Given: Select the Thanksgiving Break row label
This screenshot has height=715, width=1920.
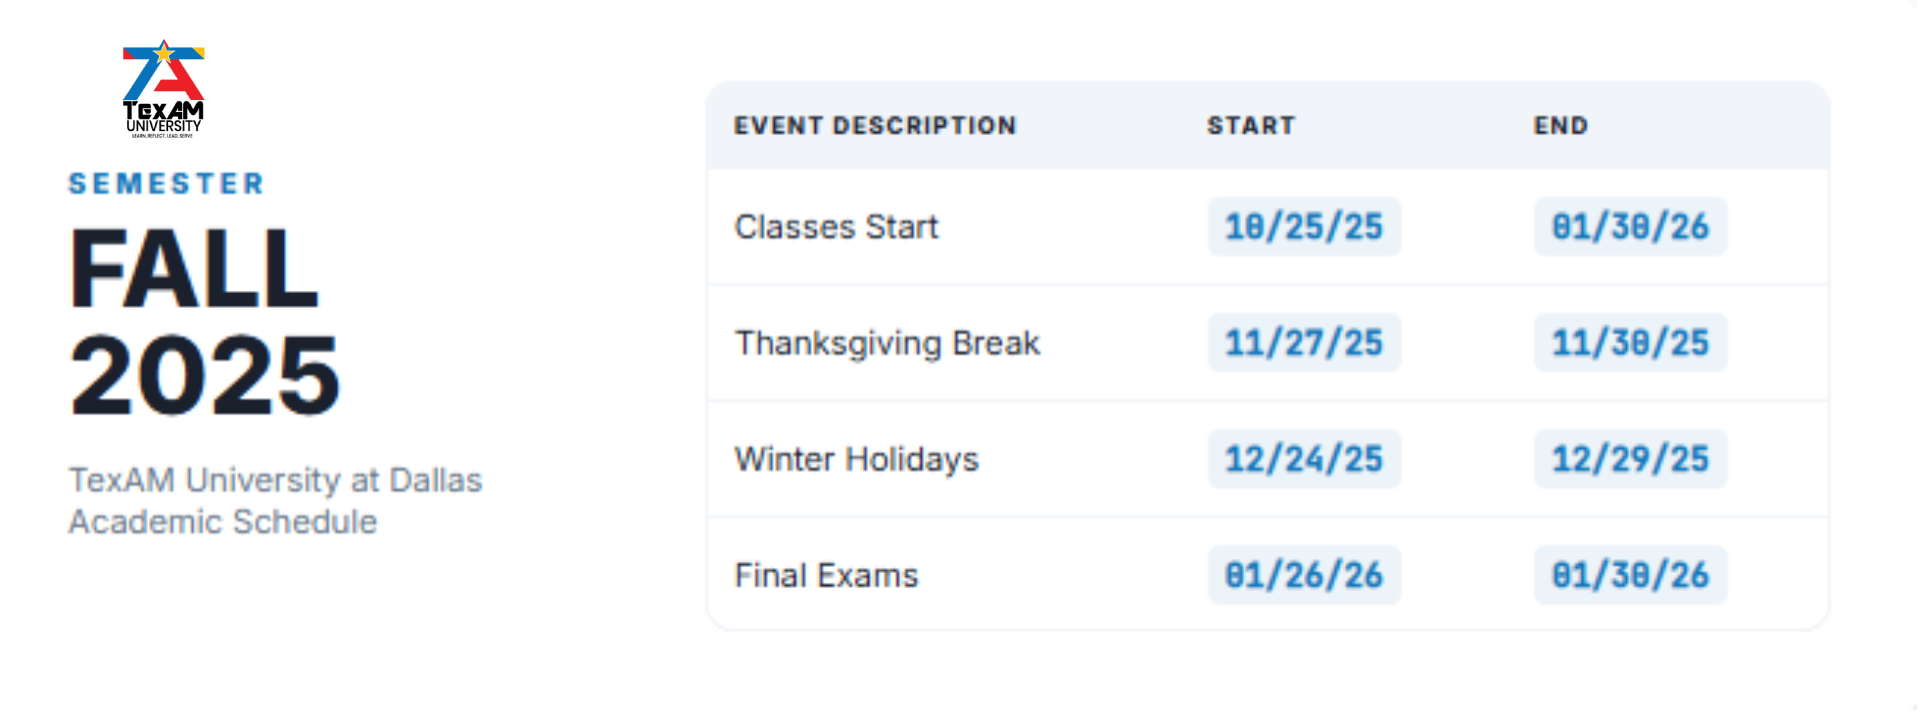Looking at the screenshot, I should click(x=887, y=343).
